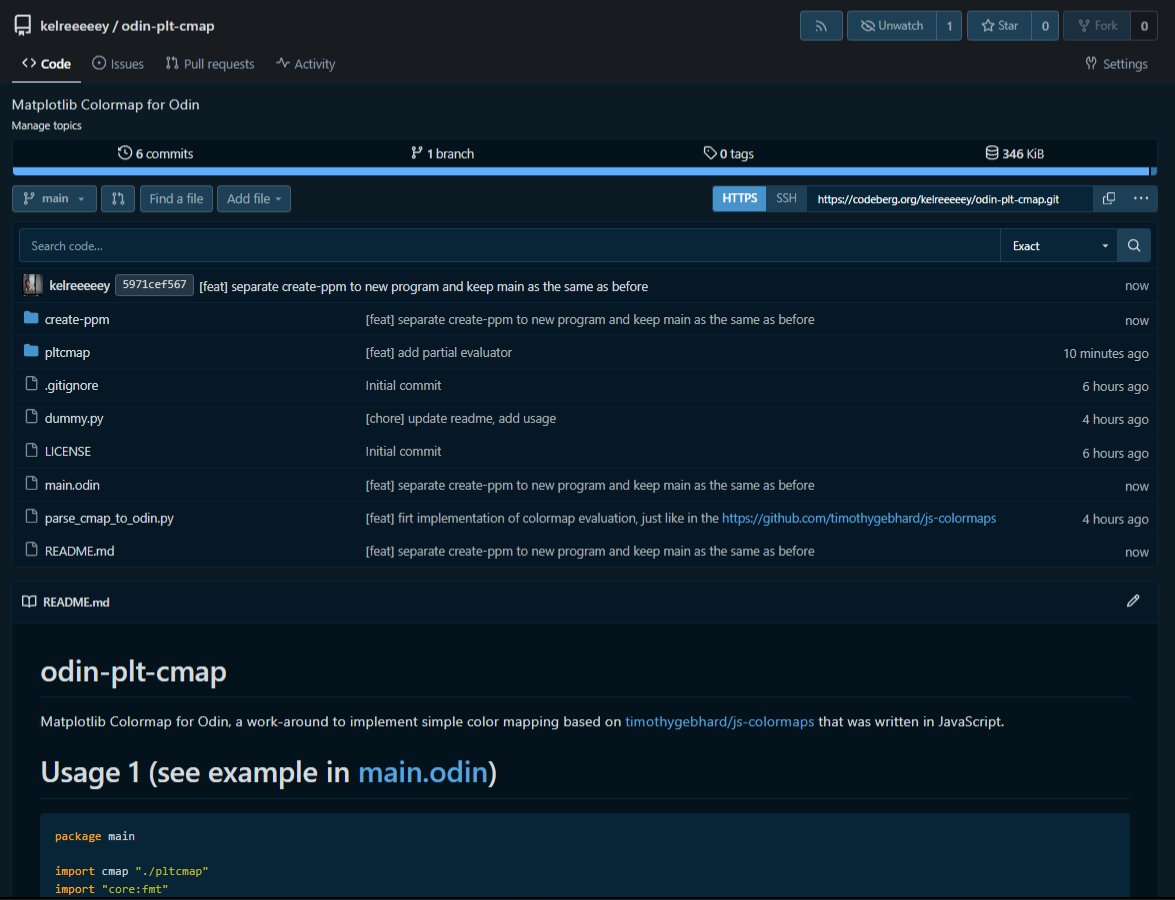1175x900 pixels.
Task: Open the create-ppm folder
Action: [x=76, y=319]
